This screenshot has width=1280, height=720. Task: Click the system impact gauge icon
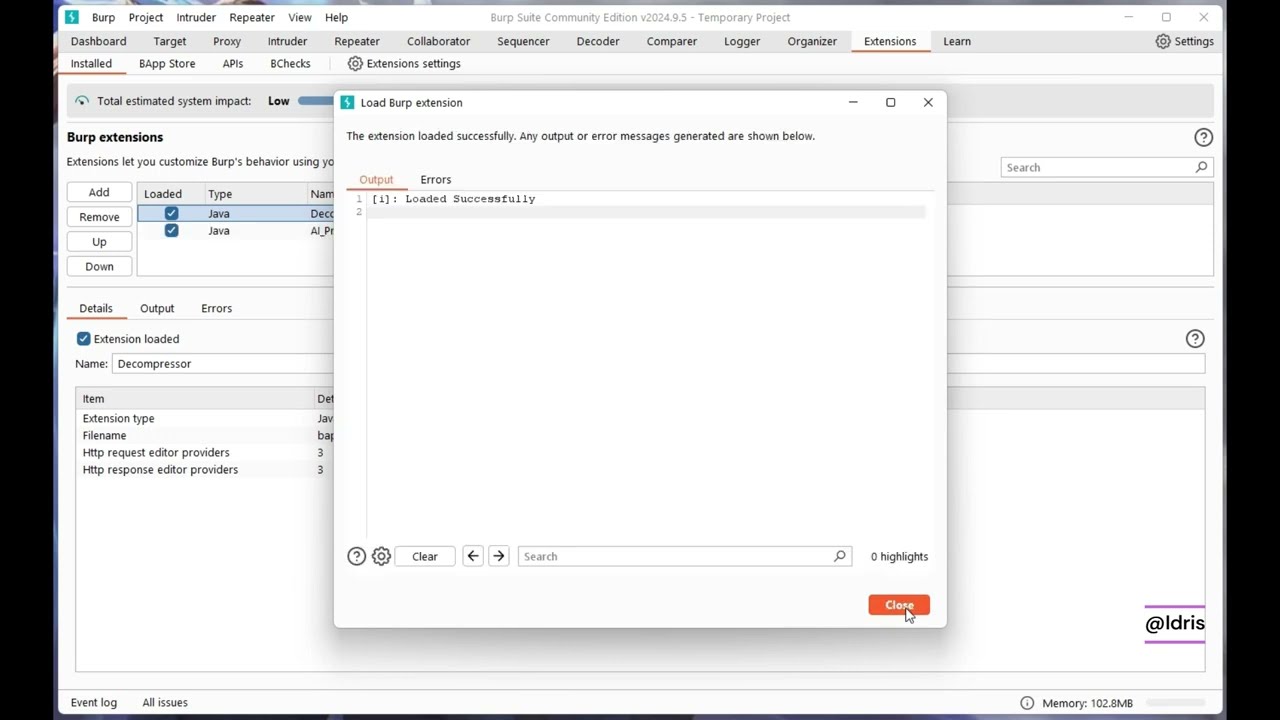pos(81,101)
